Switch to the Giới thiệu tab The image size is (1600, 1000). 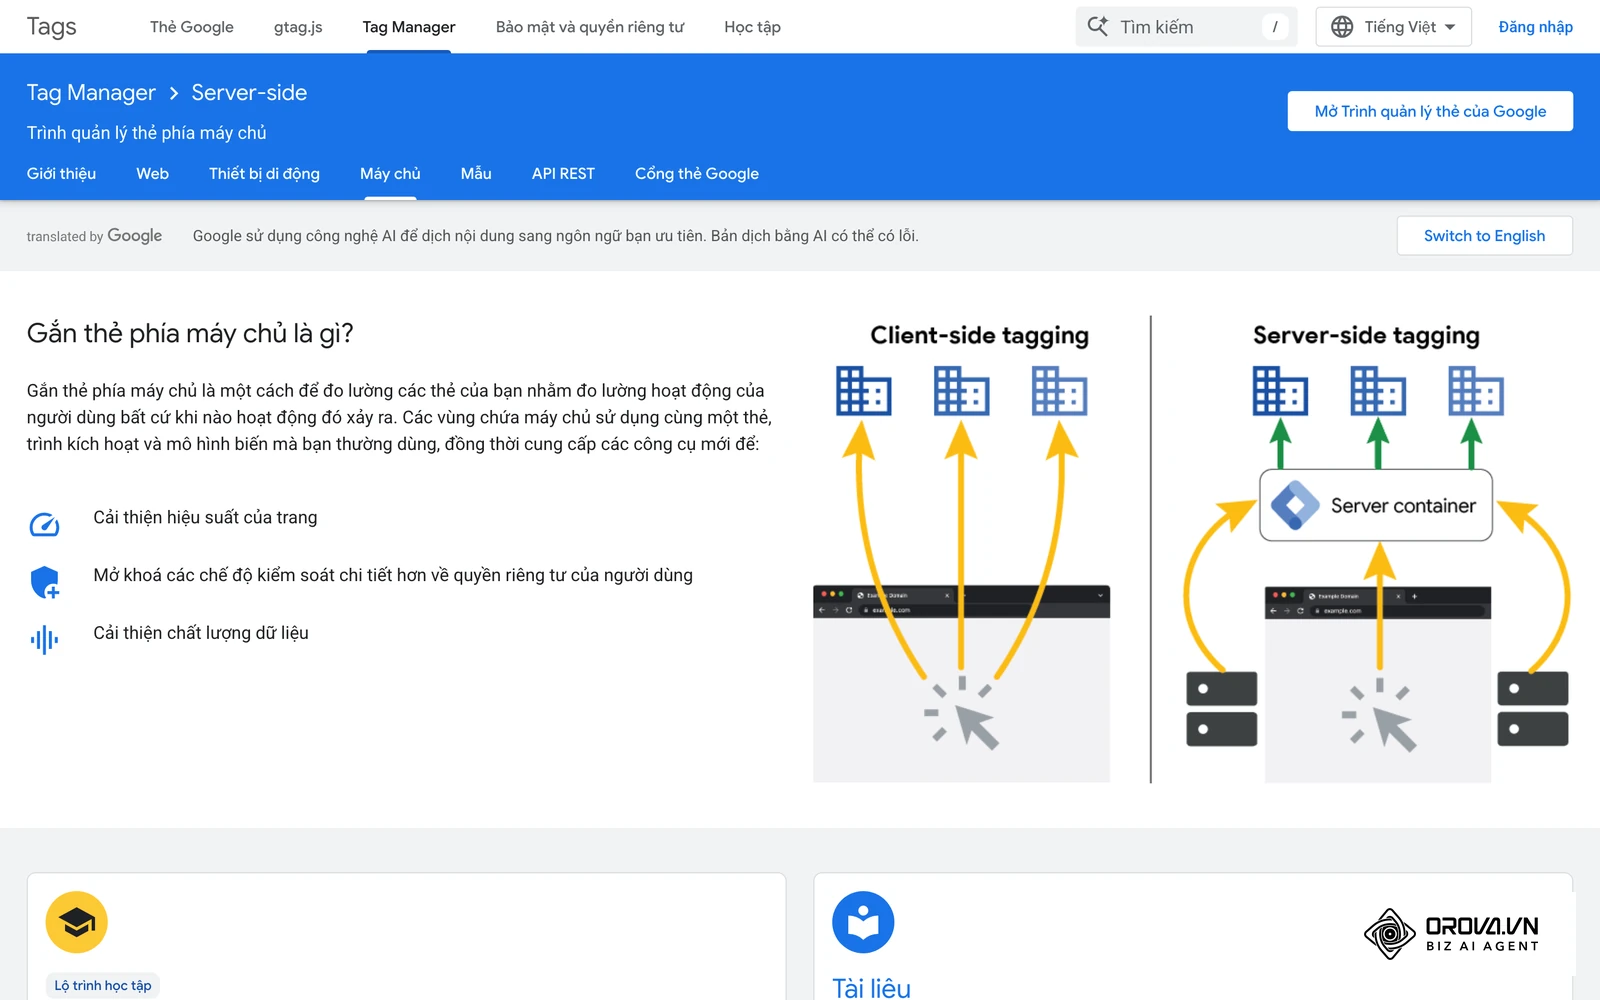(62, 174)
